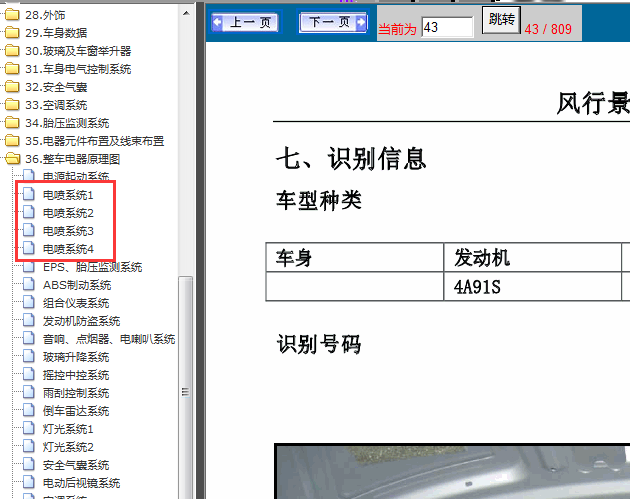Click open-folder icon beside 36.整车电器原理图

point(12,159)
